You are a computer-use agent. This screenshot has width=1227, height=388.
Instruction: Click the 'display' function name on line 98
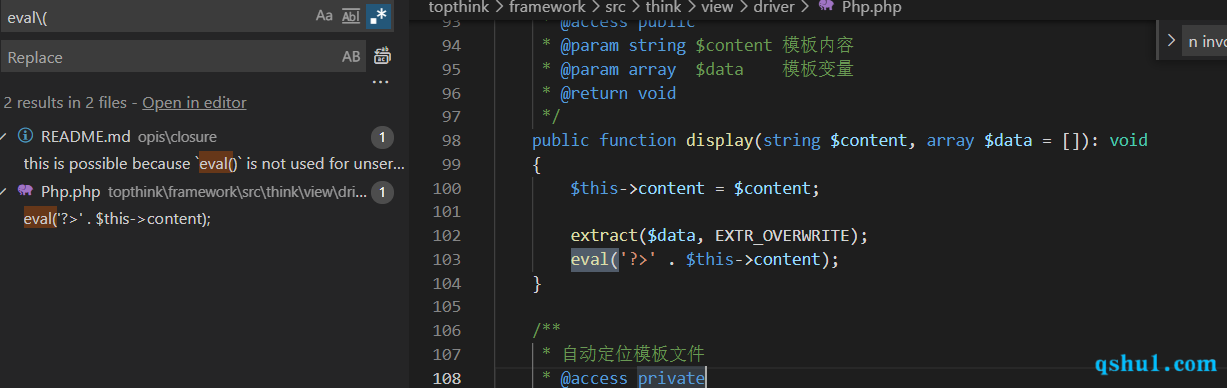click(x=720, y=141)
